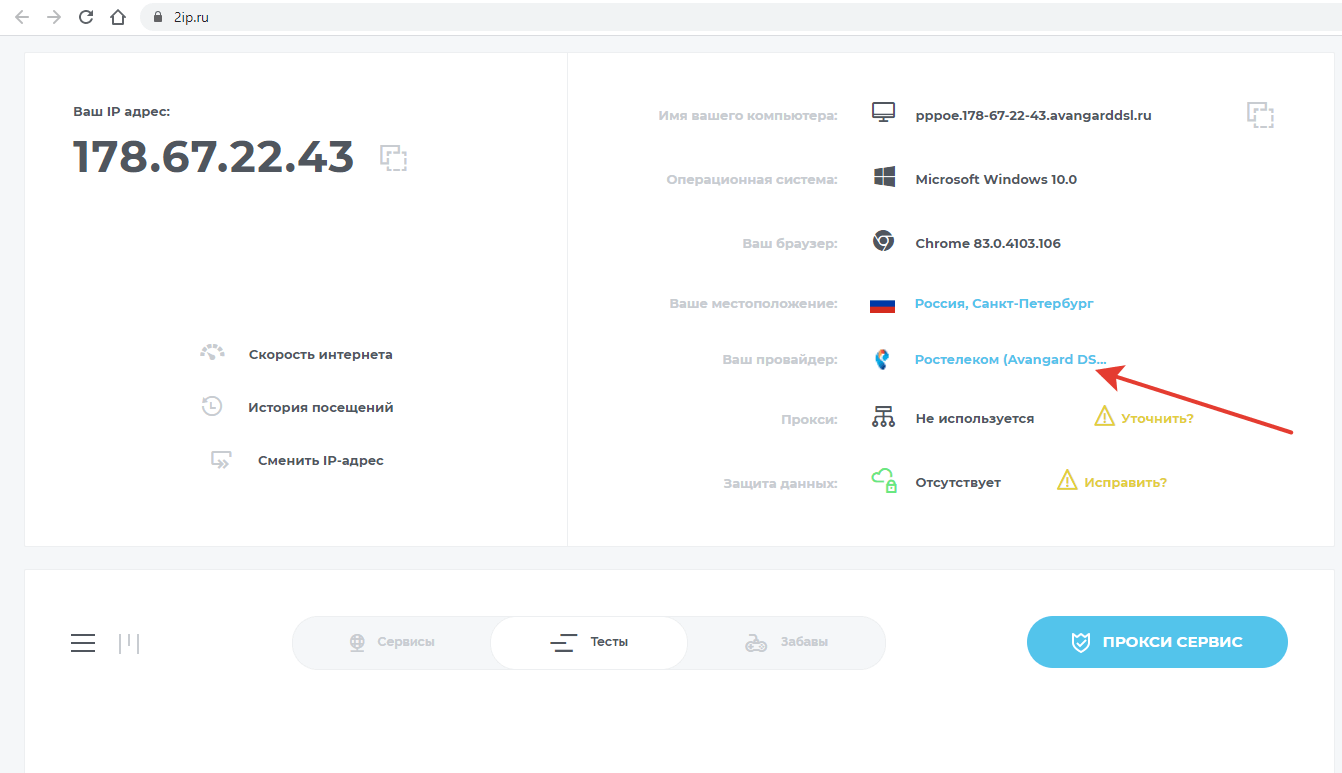1342x773 pixels.
Task: Copy the computer name using its copy icon
Action: pos(1261,115)
